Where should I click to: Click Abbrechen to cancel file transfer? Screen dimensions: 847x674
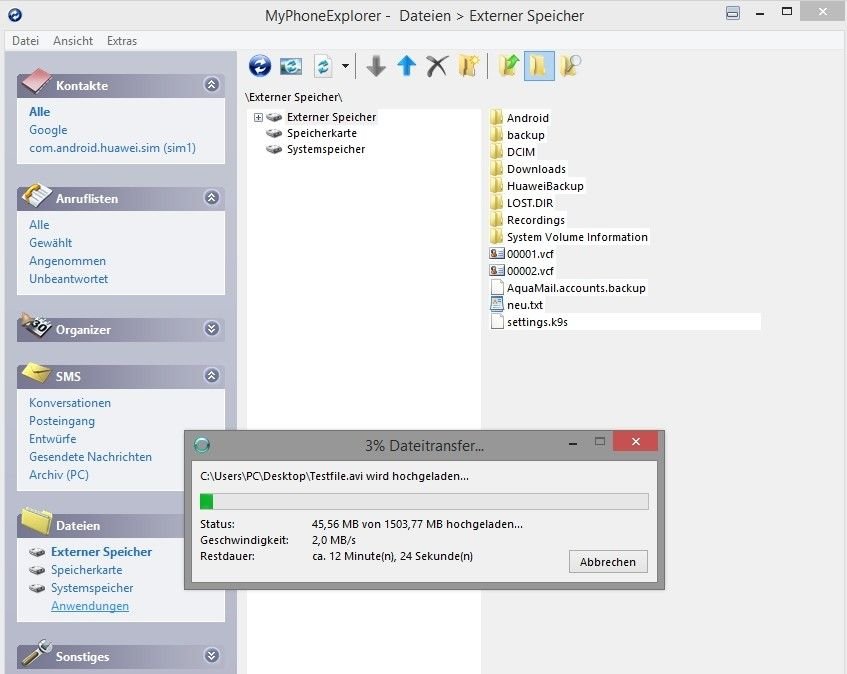[x=608, y=562]
